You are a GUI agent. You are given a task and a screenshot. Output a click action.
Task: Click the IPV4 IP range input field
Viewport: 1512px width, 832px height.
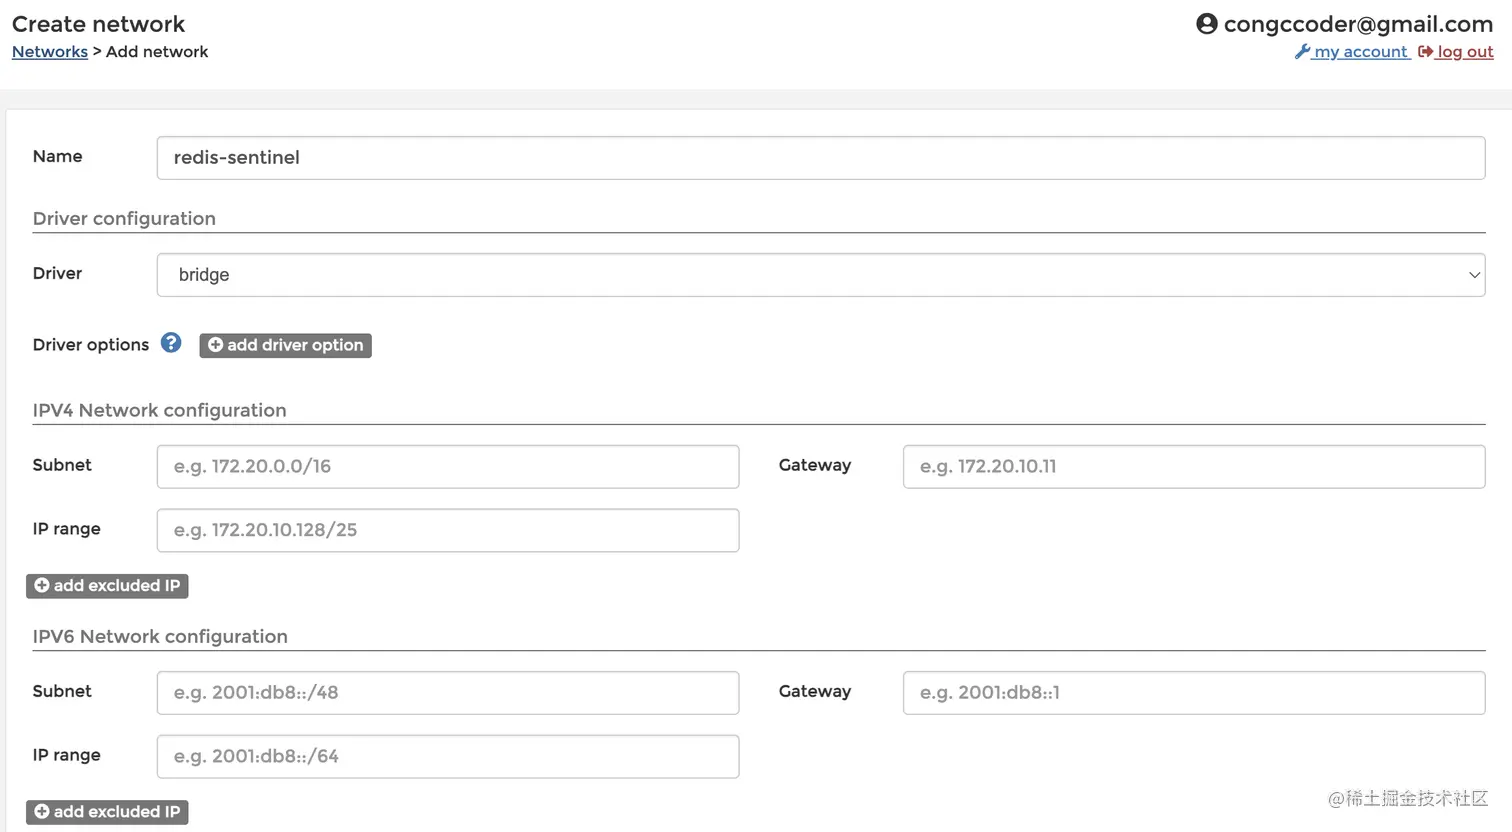pos(448,531)
